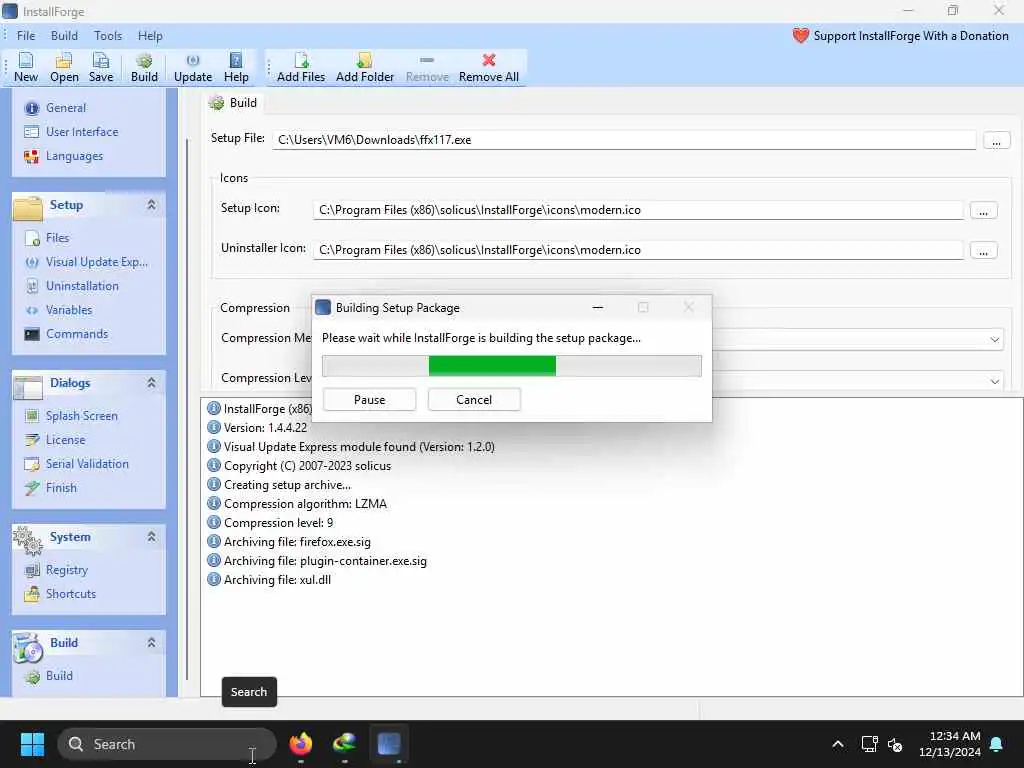The height and width of the screenshot is (768, 1024).
Task: Click the taskbar Search box
Action: coord(167,744)
